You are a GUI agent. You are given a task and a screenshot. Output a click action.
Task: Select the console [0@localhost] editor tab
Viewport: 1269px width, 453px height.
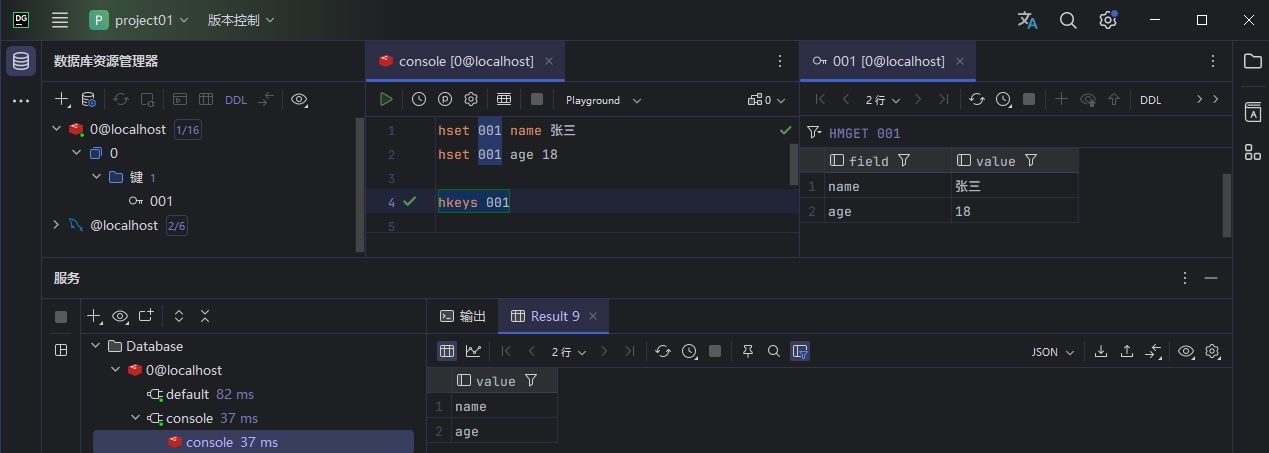465,61
